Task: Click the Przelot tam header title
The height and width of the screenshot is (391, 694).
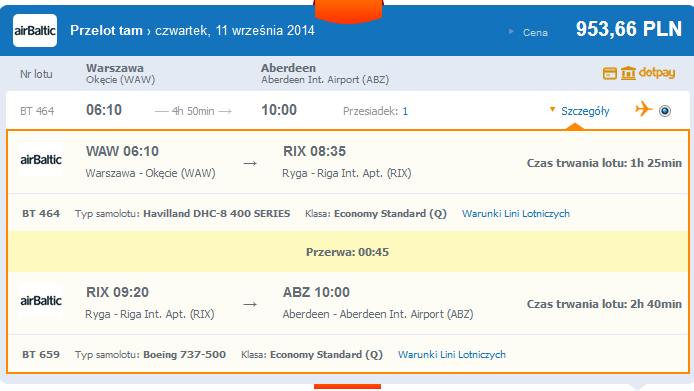Action: pyautogui.click(x=106, y=30)
